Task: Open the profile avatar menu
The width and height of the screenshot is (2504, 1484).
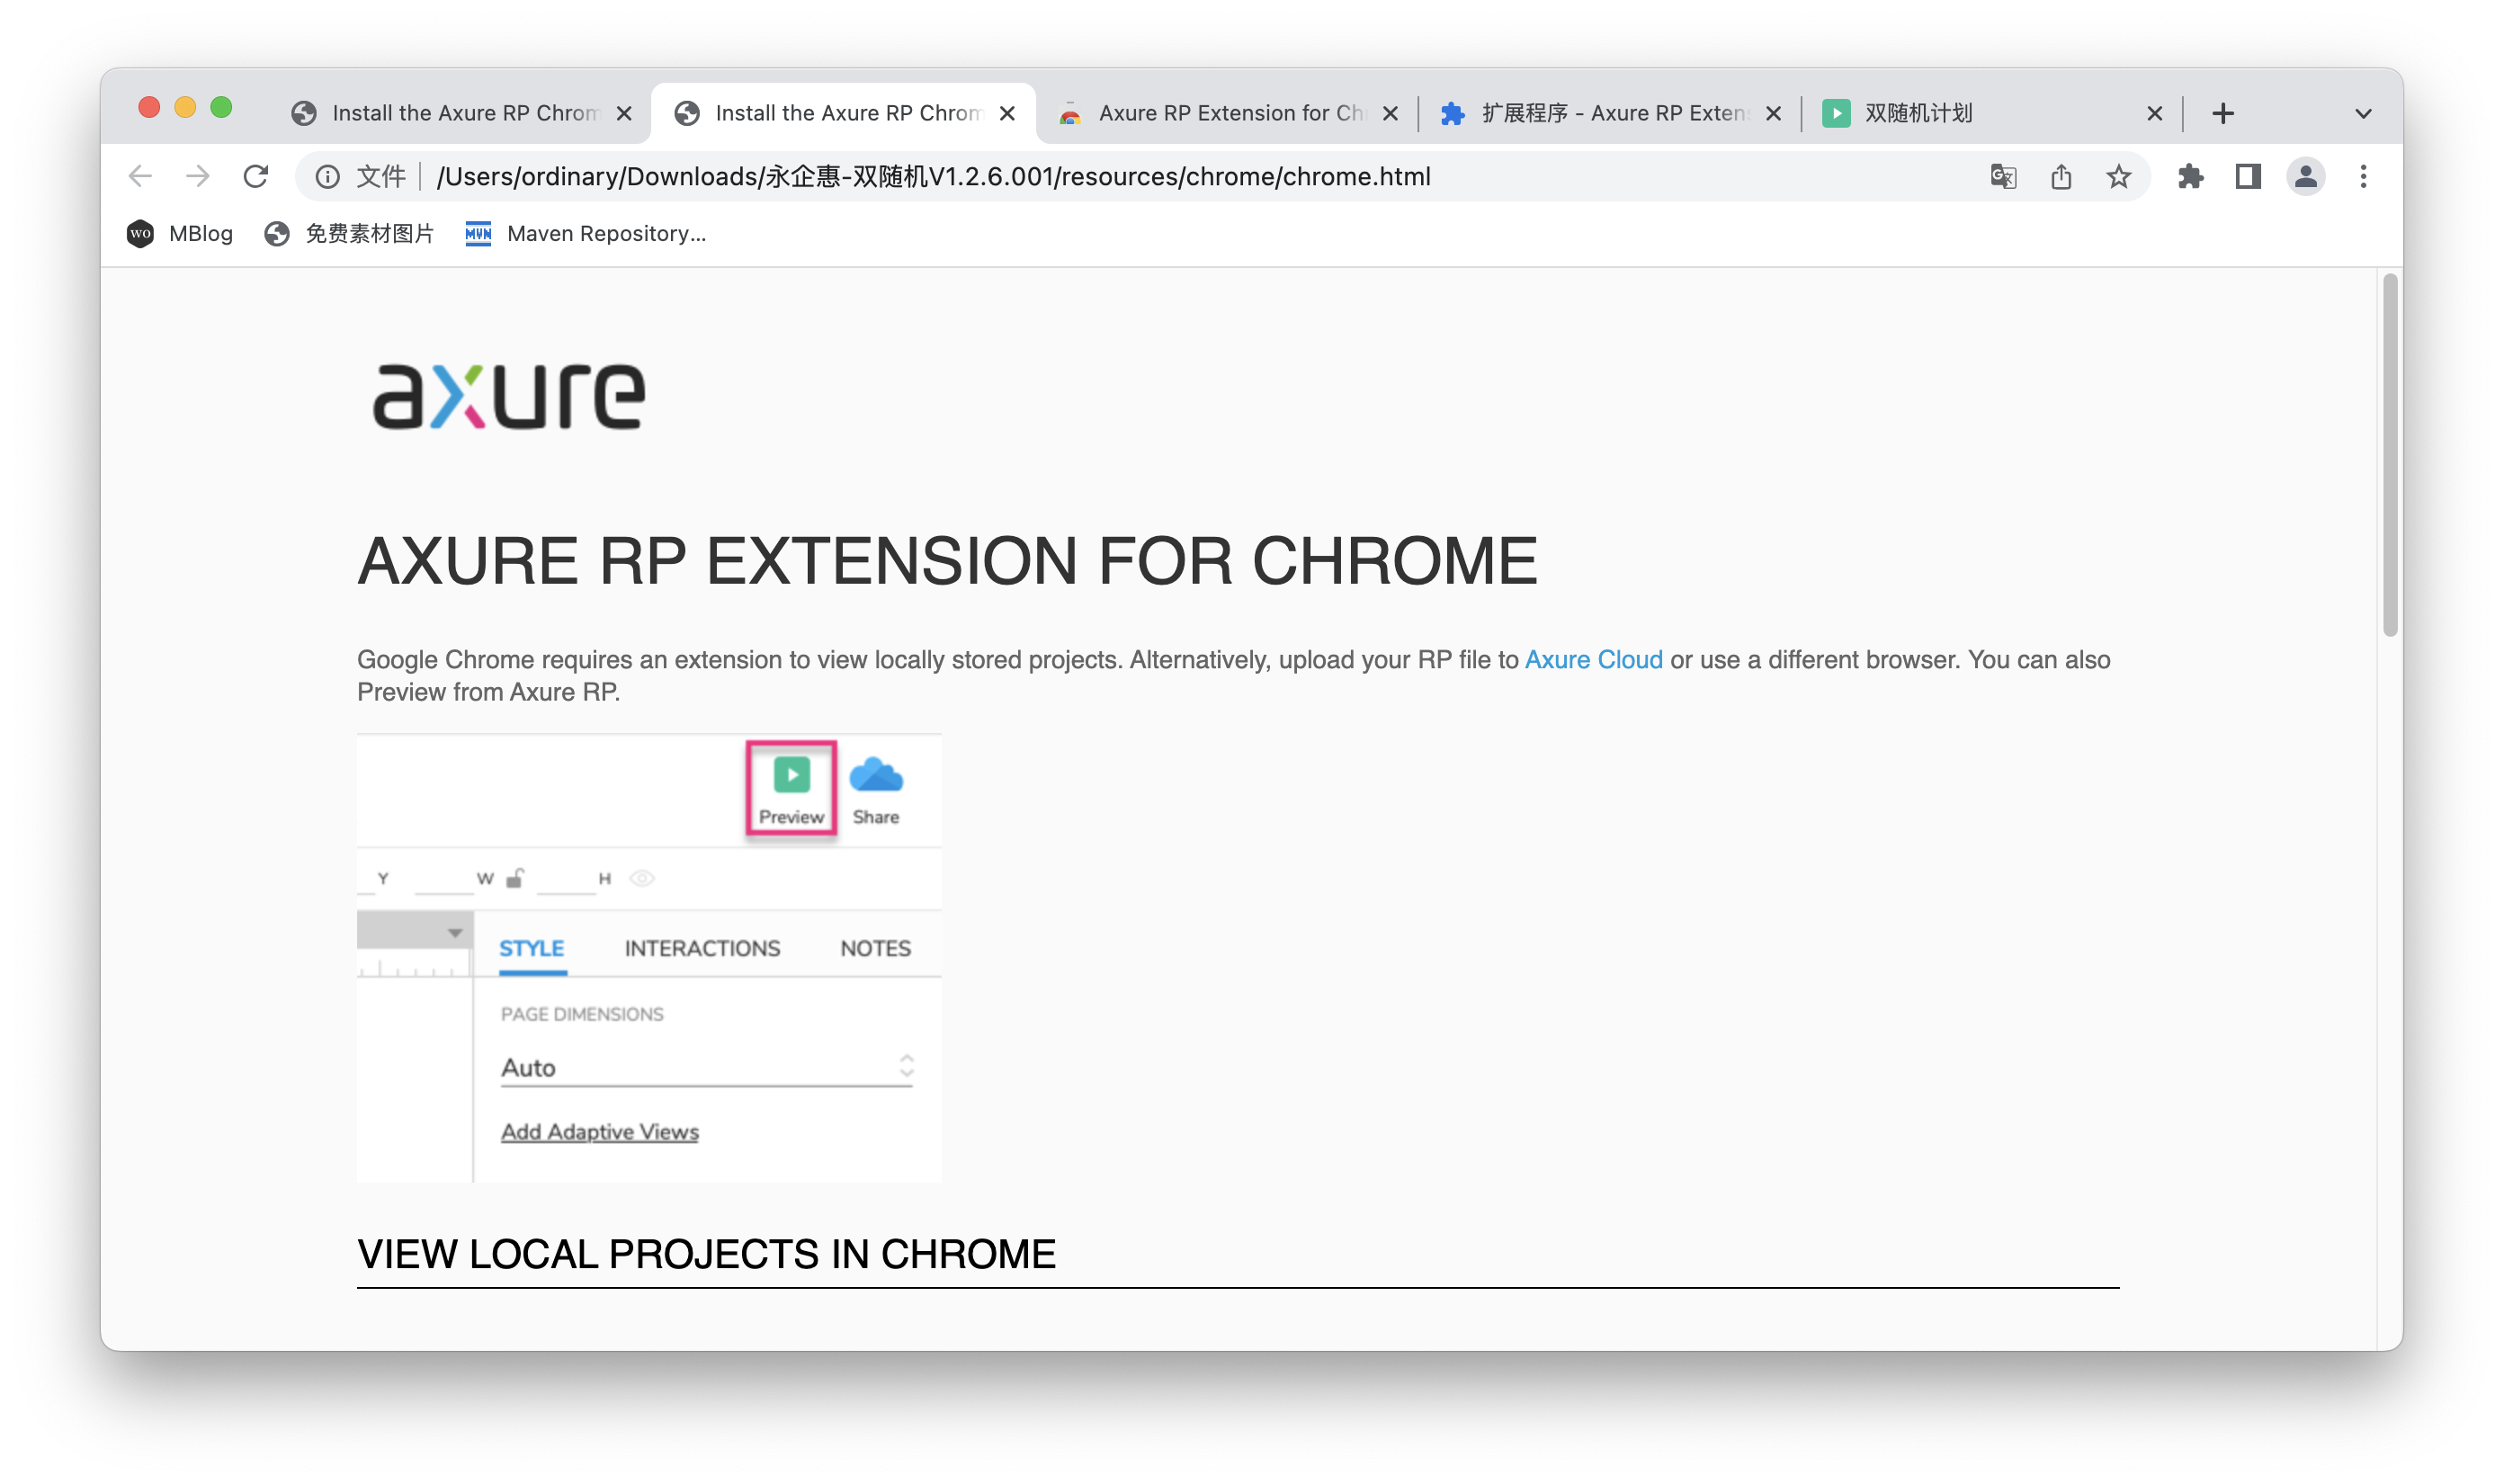Action: point(2305,177)
